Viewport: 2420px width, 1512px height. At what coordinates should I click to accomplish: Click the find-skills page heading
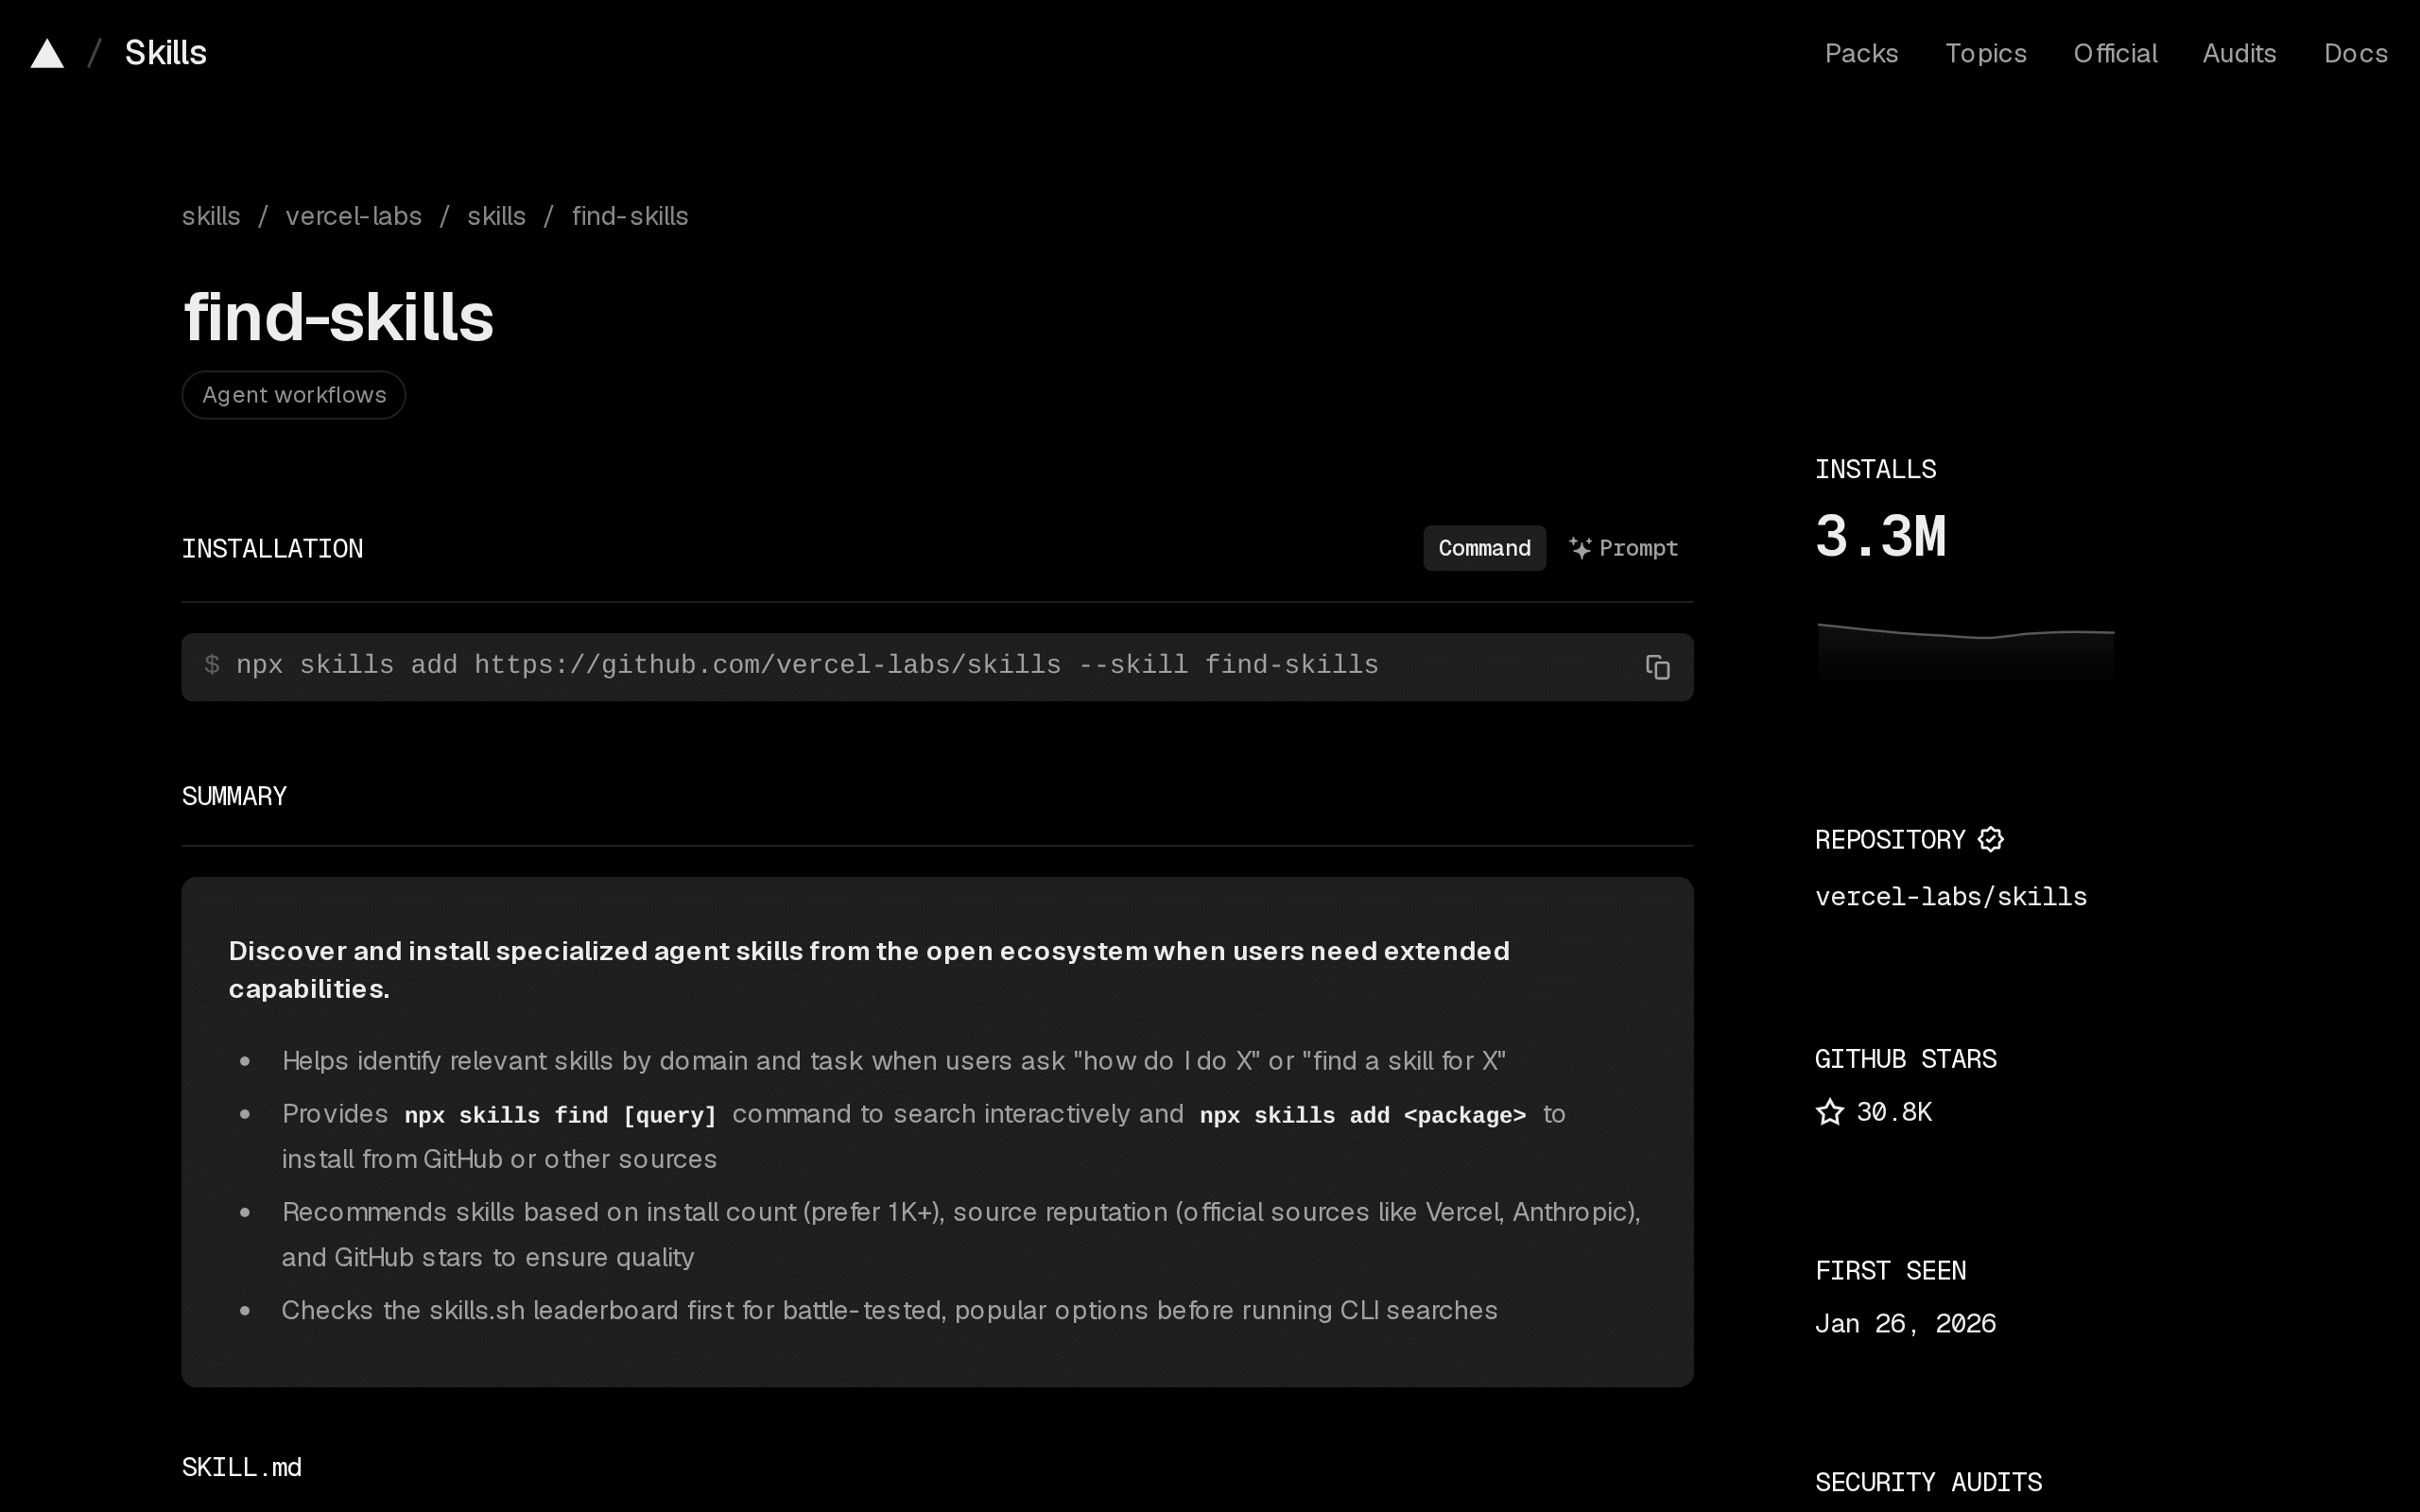tap(338, 317)
